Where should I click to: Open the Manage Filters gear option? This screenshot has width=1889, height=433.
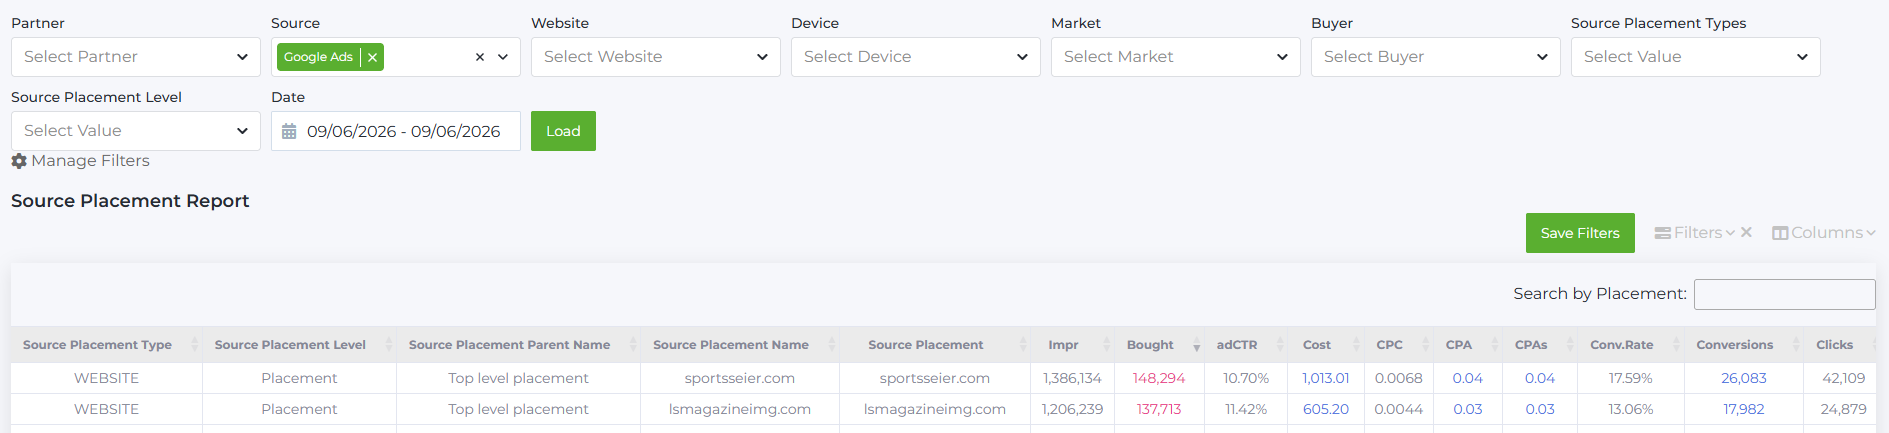81,161
